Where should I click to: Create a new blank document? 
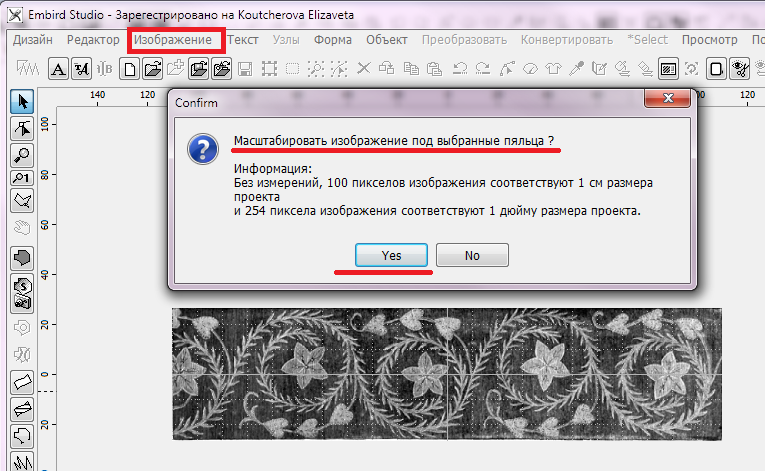[x=129, y=69]
